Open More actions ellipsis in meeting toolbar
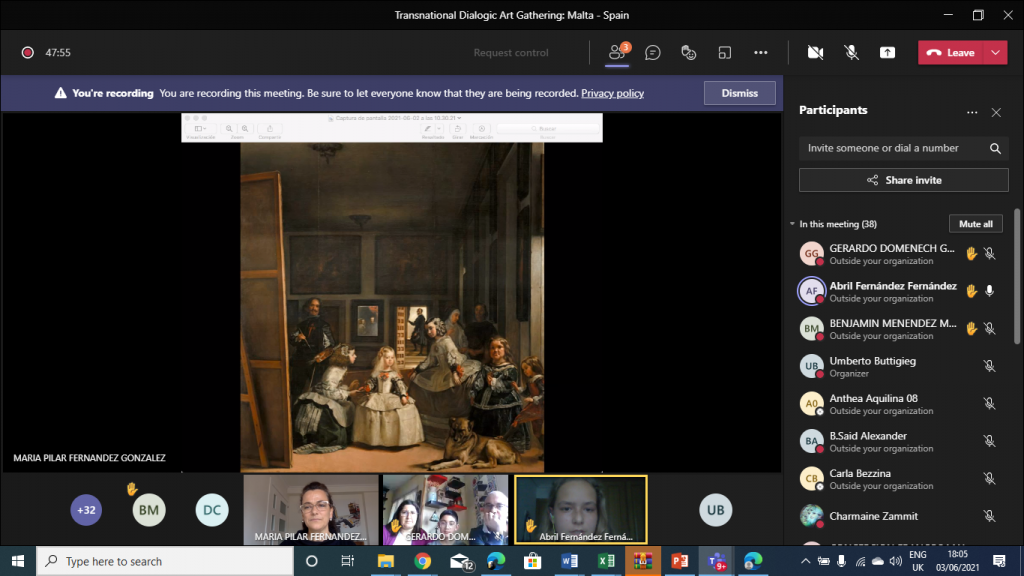 (x=761, y=53)
